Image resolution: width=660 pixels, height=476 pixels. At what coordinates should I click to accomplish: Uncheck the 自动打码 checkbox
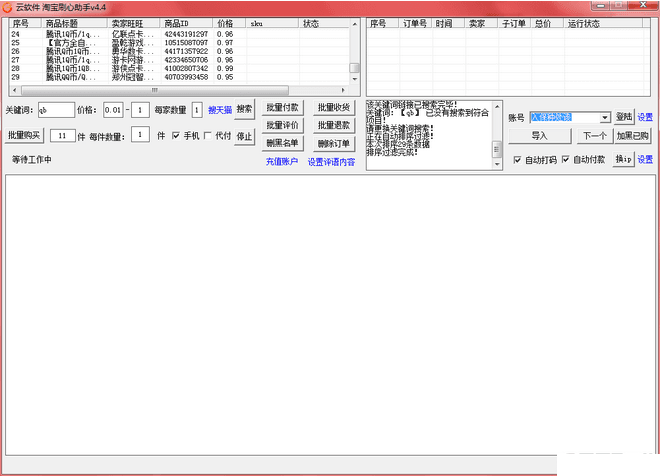(x=517, y=159)
